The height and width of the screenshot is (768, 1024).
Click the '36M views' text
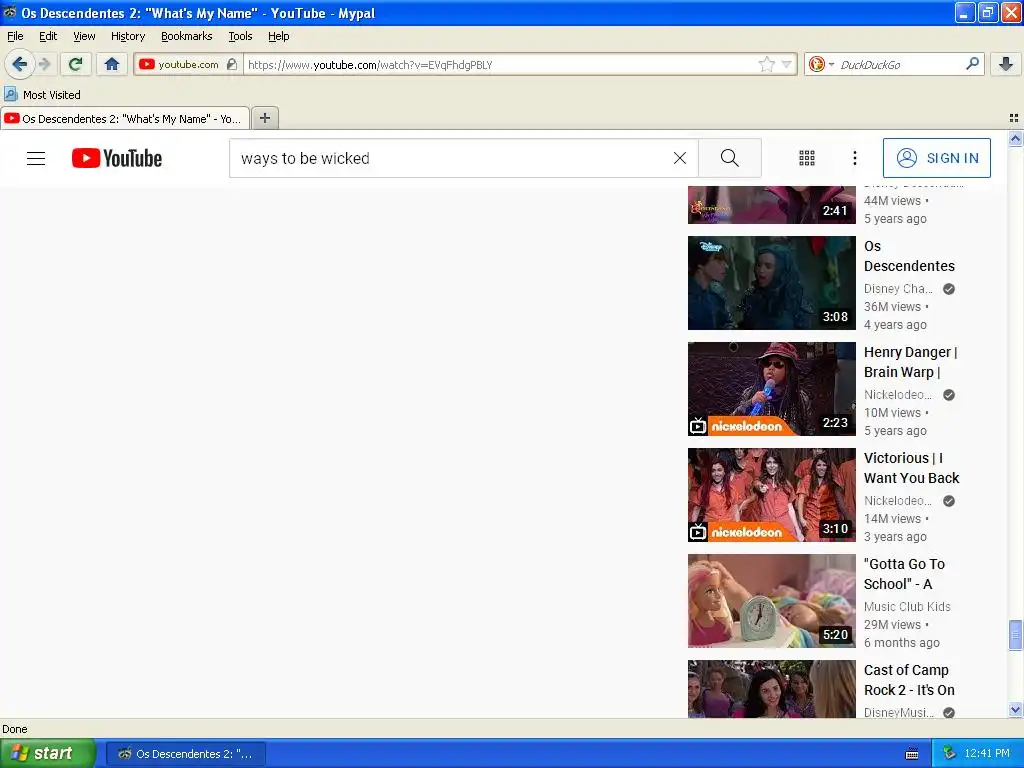click(892, 307)
